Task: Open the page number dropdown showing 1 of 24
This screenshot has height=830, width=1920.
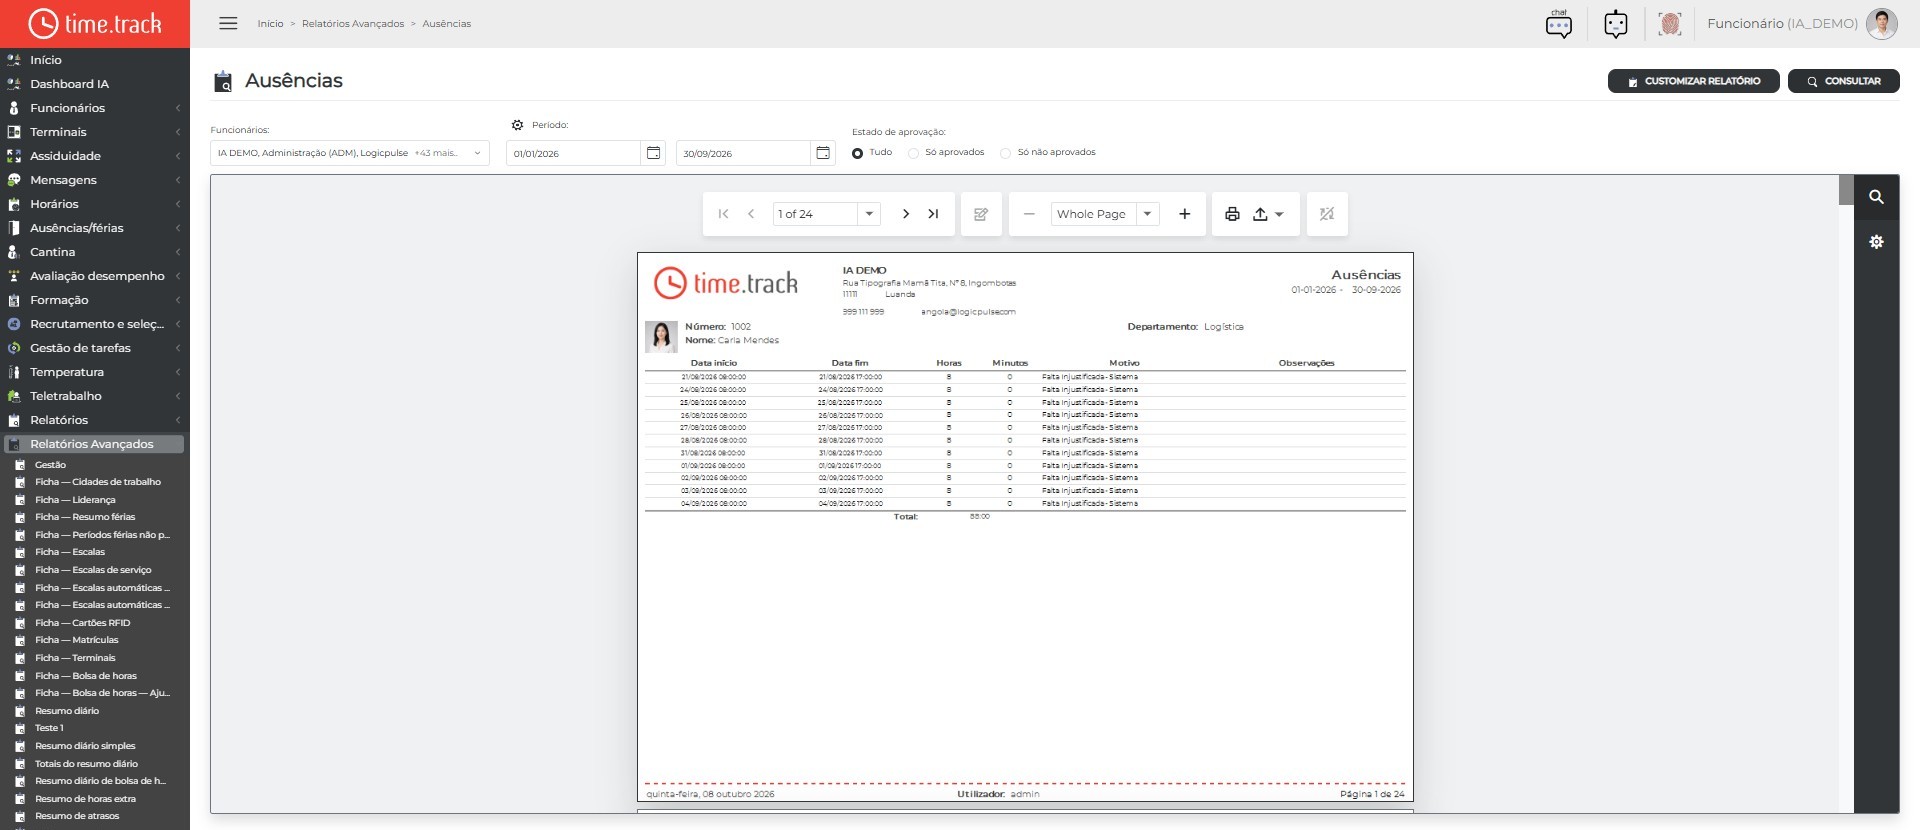Action: (x=869, y=214)
